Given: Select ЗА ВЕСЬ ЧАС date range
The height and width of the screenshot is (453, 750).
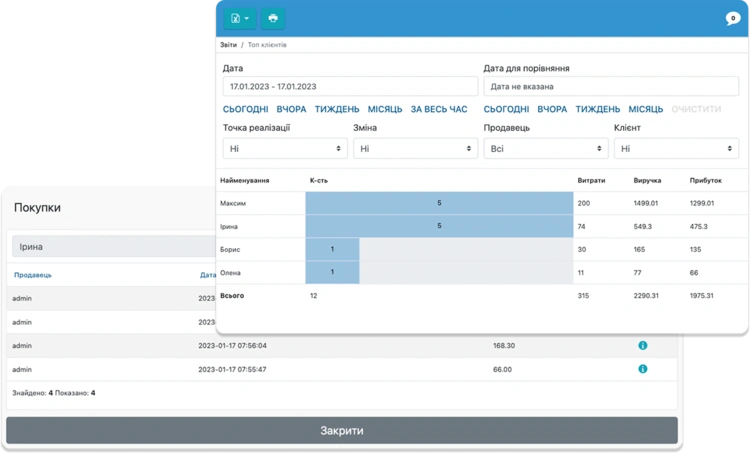Looking at the screenshot, I should (x=439, y=110).
